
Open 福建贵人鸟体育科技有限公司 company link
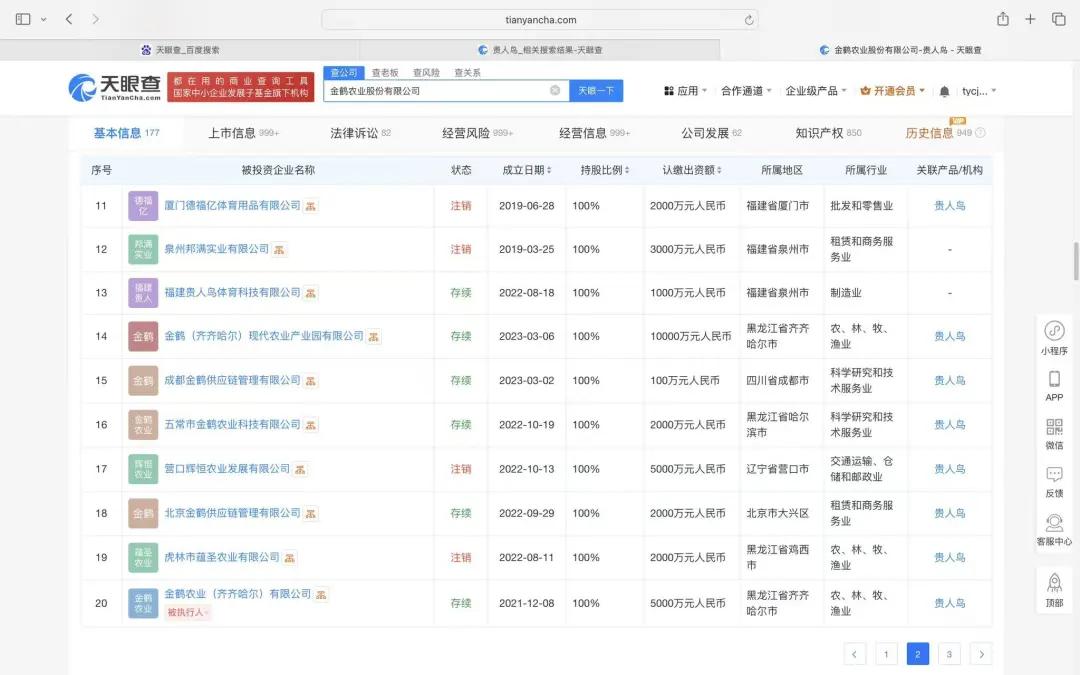(x=232, y=293)
